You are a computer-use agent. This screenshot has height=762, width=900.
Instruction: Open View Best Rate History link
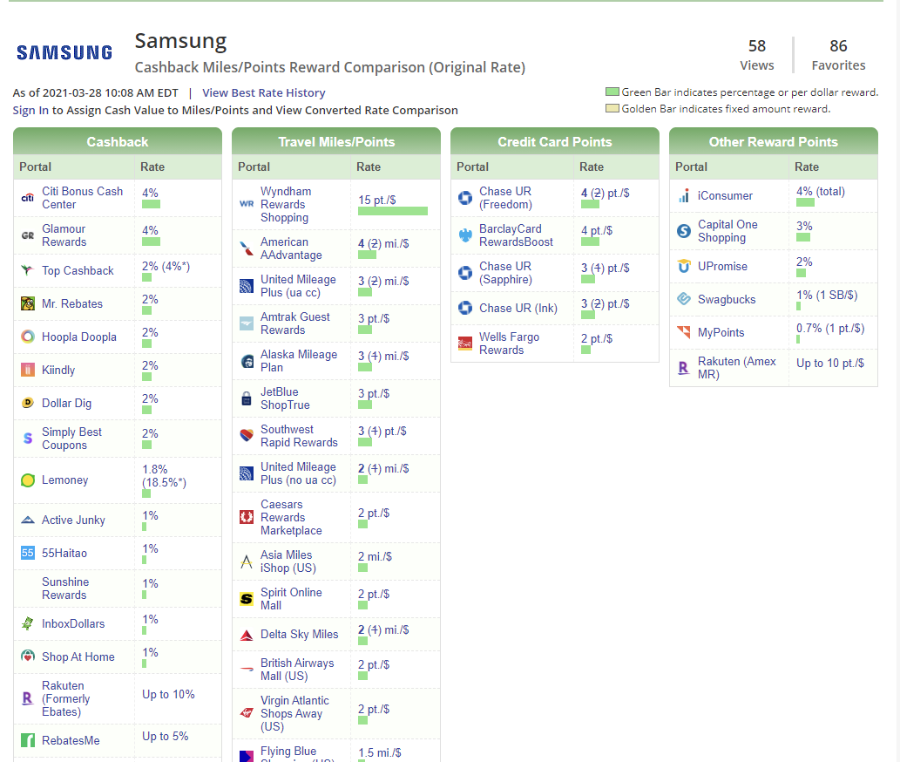263,93
